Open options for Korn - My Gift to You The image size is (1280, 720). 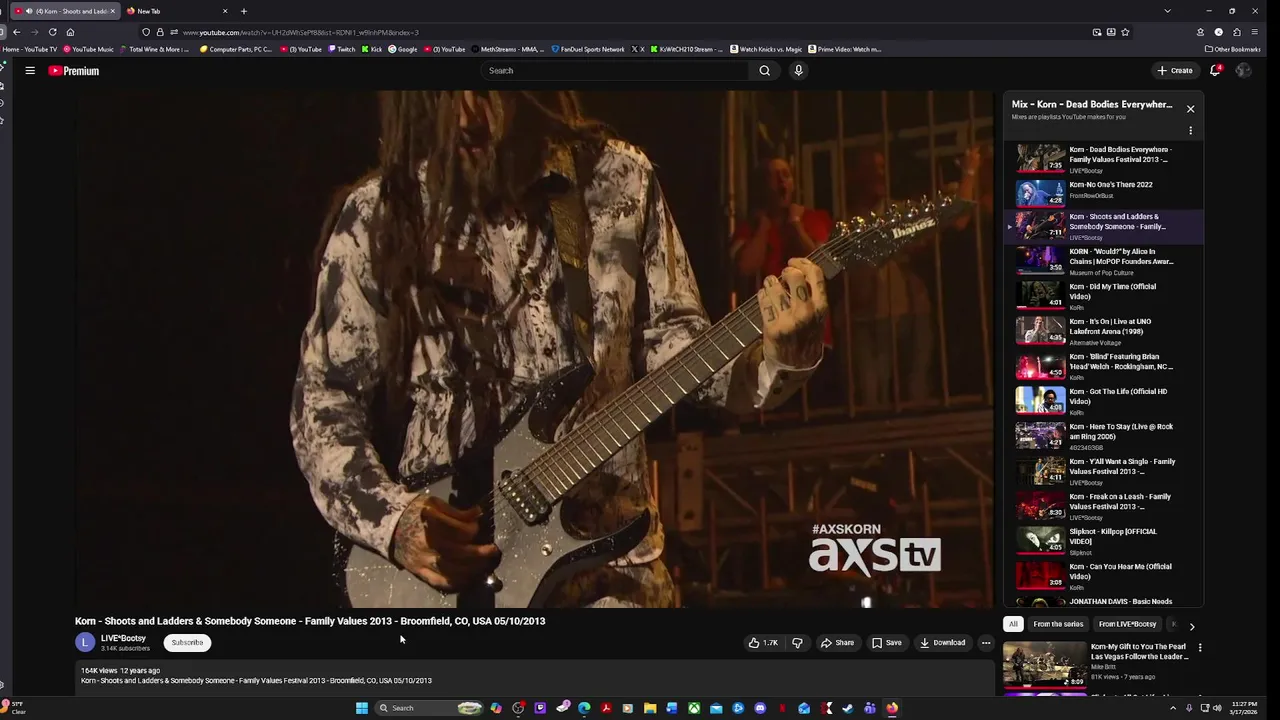1200,648
